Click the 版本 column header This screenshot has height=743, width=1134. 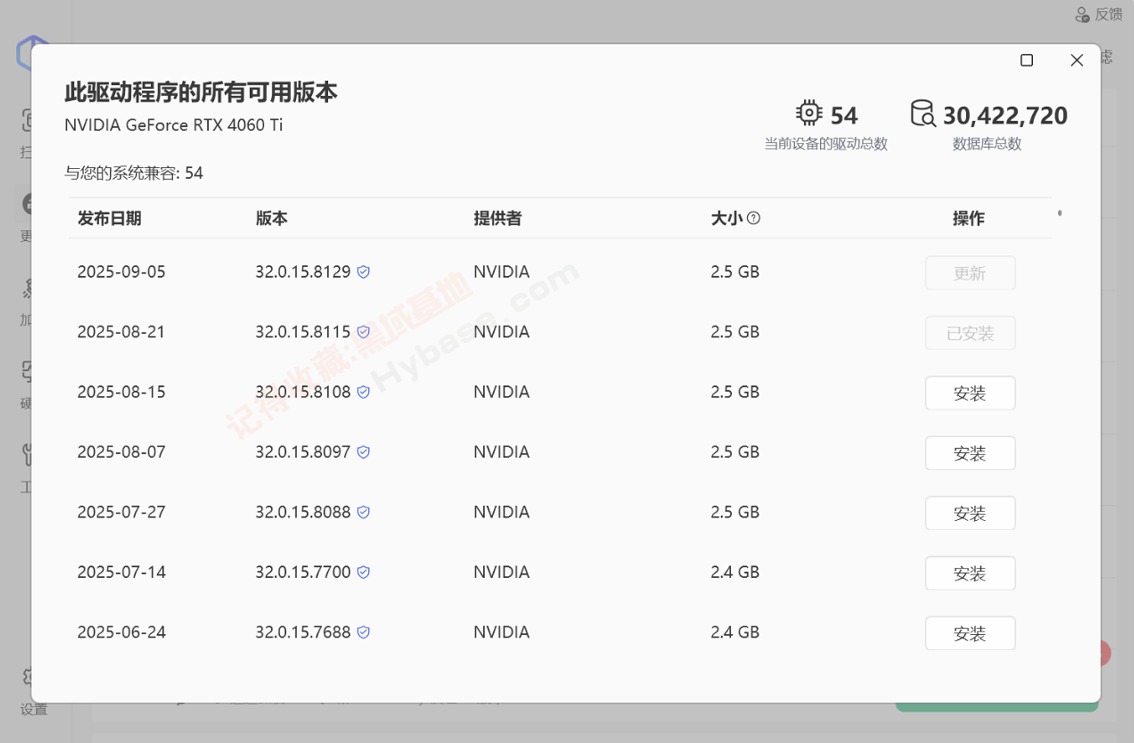(271, 218)
